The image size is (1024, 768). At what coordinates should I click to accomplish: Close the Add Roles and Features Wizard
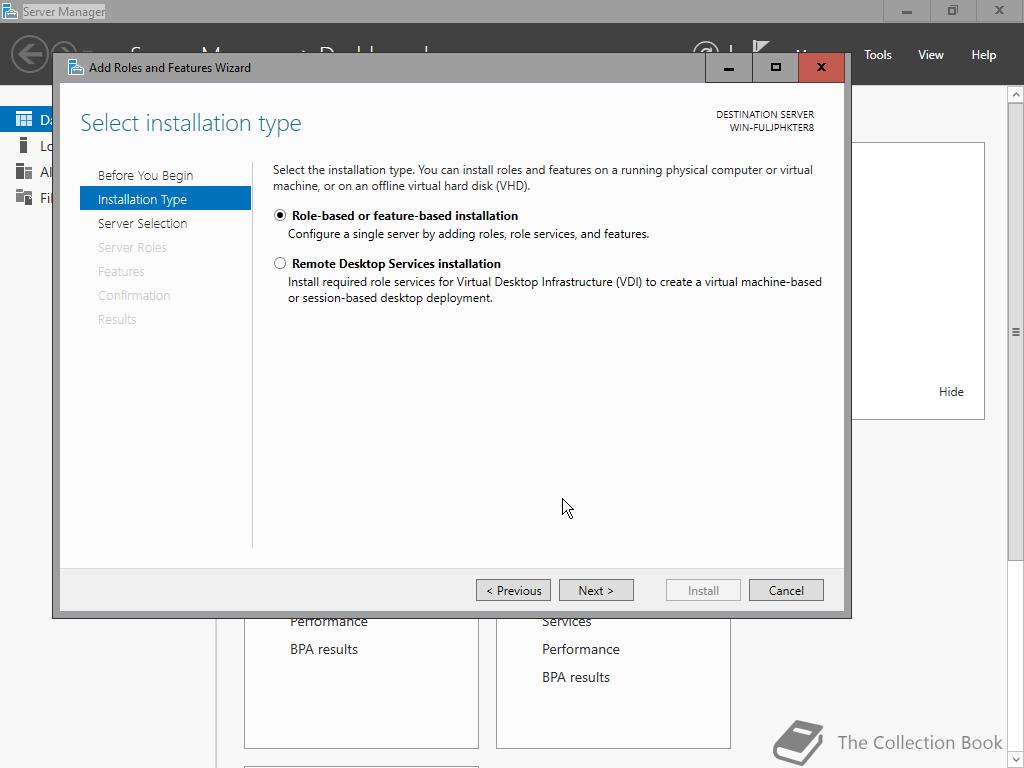pyautogui.click(x=821, y=68)
